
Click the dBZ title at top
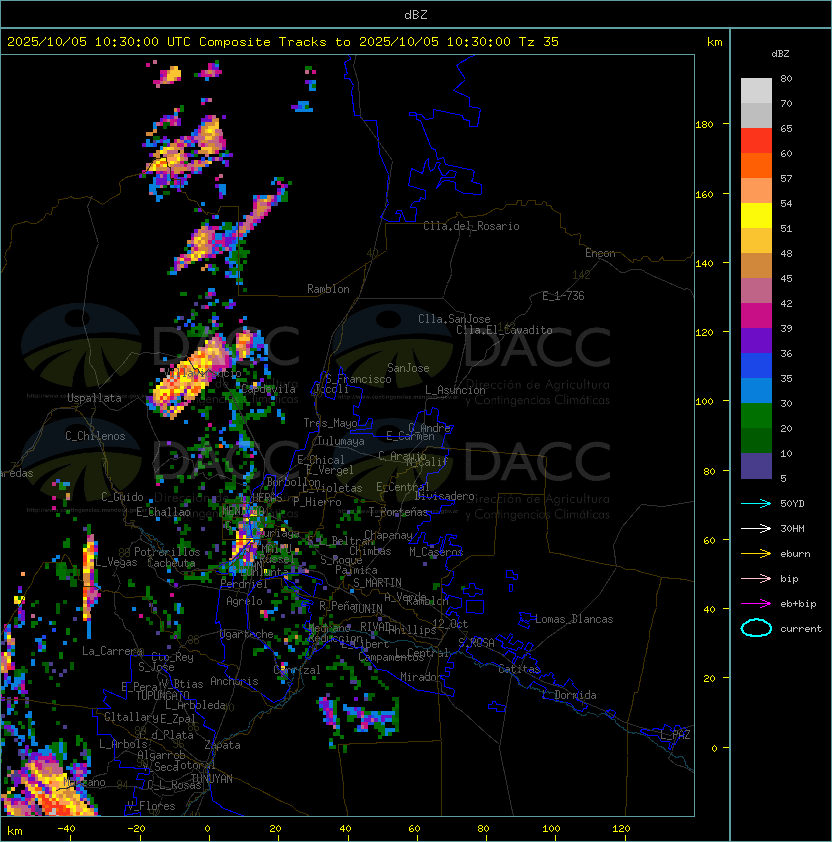[416, 15]
